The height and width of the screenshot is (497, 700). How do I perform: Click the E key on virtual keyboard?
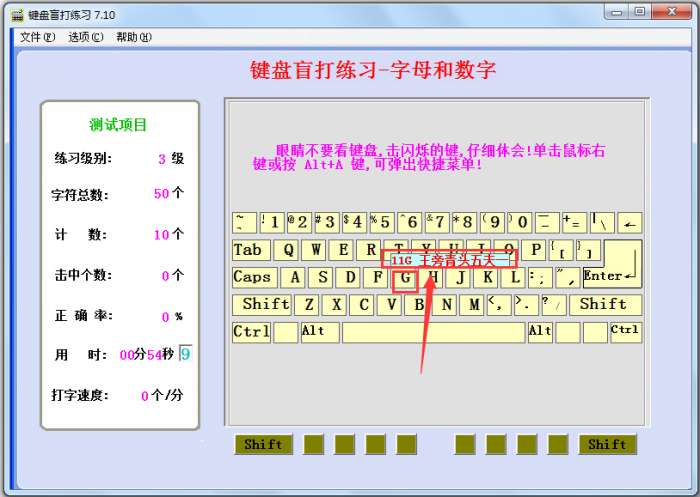point(343,250)
